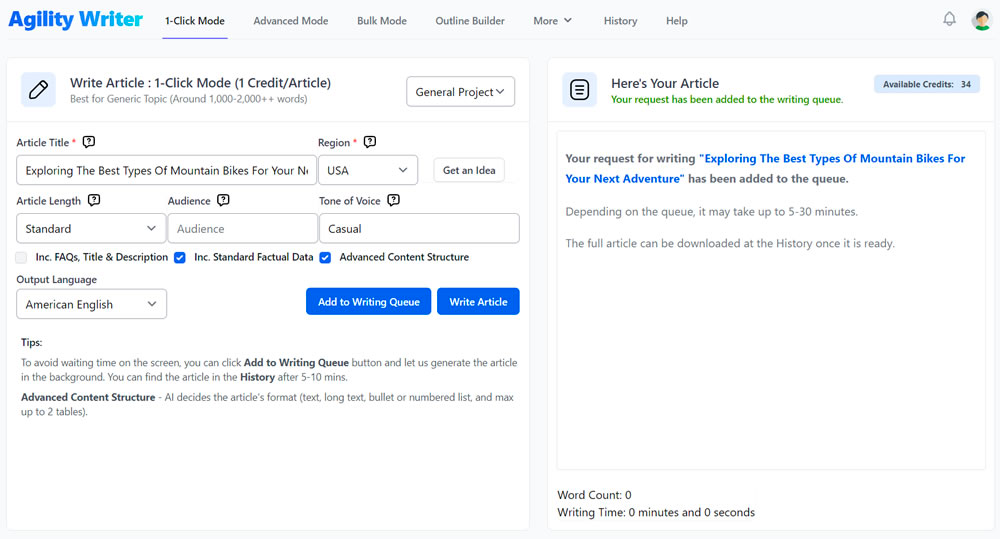Switch to Advanced Mode tab
This screenshot has width=1000, height=539.
(290, 21)
